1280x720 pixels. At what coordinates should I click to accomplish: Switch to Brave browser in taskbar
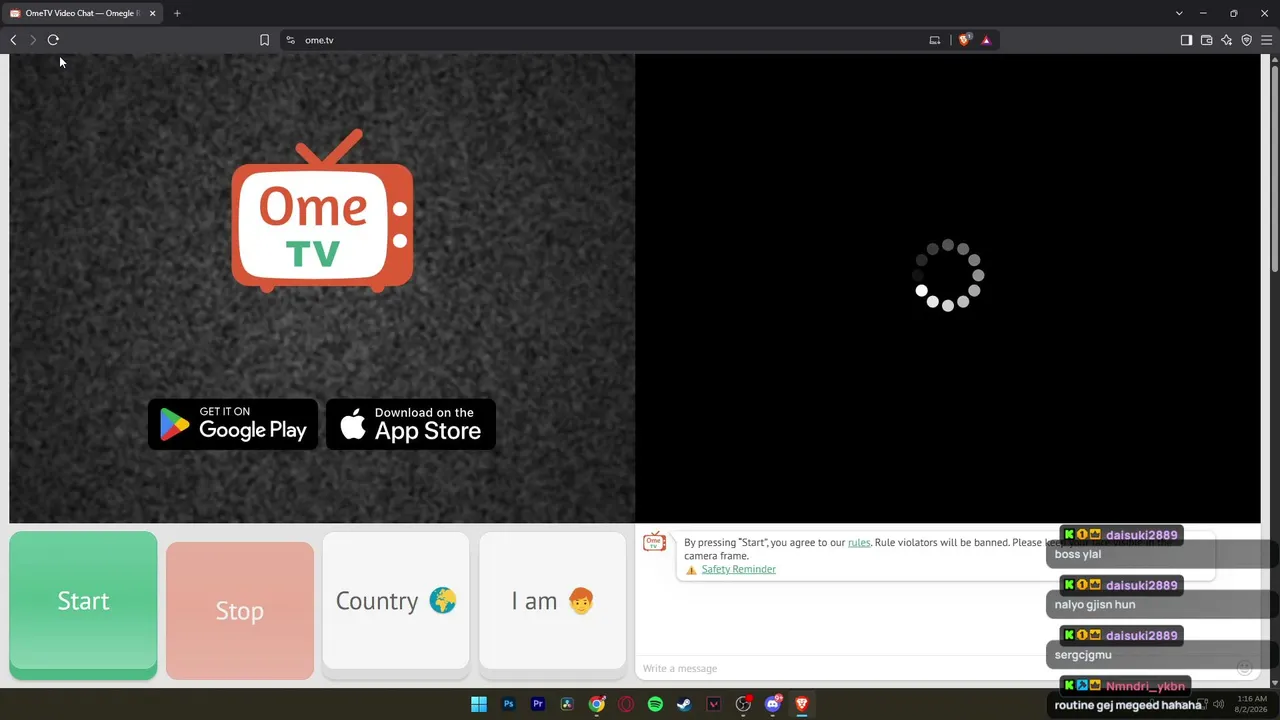802,704
